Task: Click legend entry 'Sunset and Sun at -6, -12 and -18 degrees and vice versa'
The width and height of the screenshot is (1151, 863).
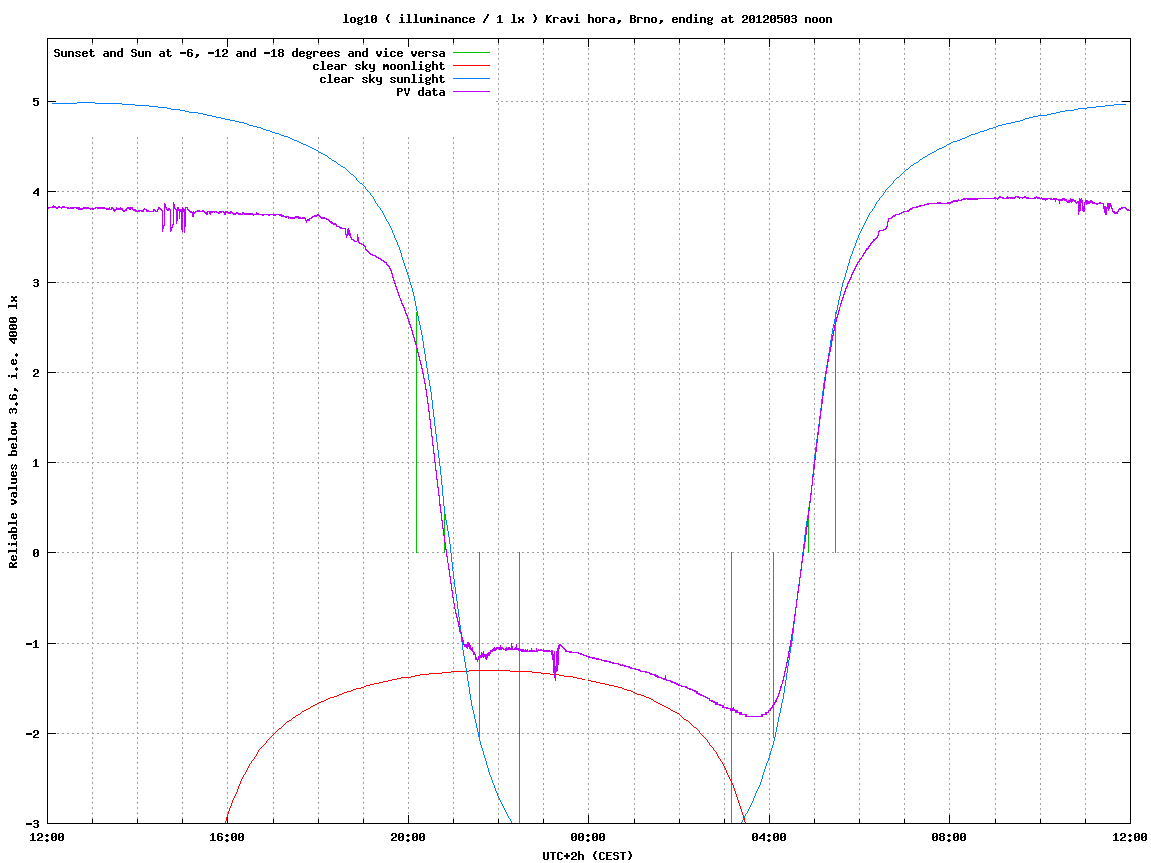Action: point(250,53)
